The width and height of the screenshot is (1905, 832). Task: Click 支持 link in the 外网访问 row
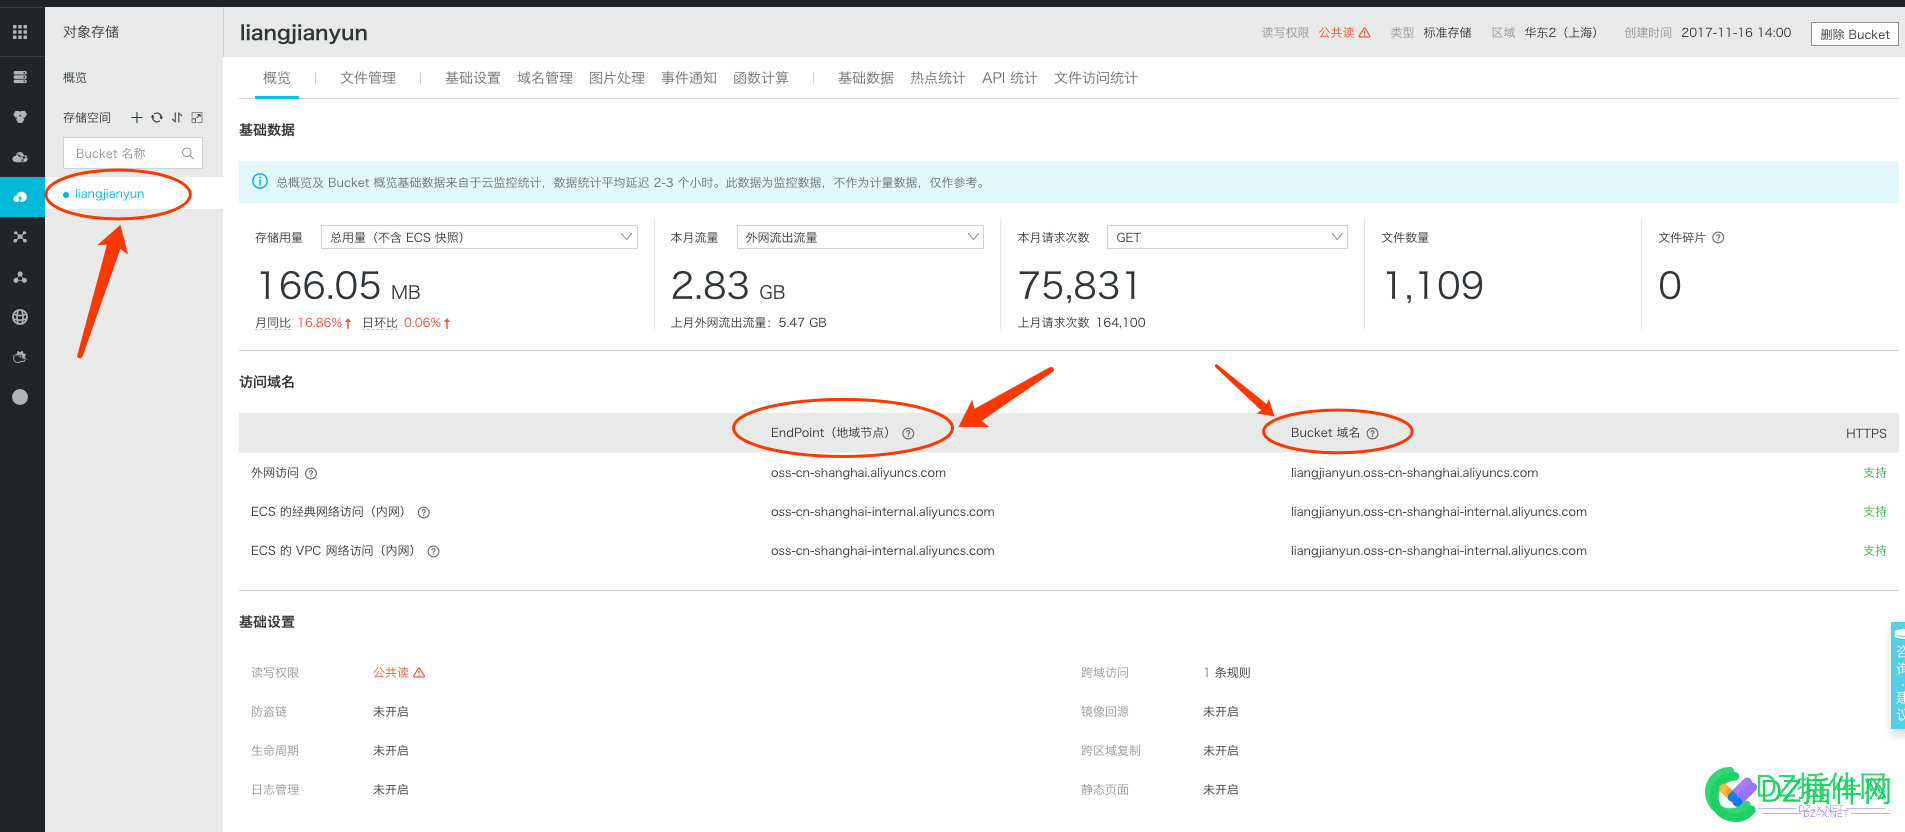1875,473
